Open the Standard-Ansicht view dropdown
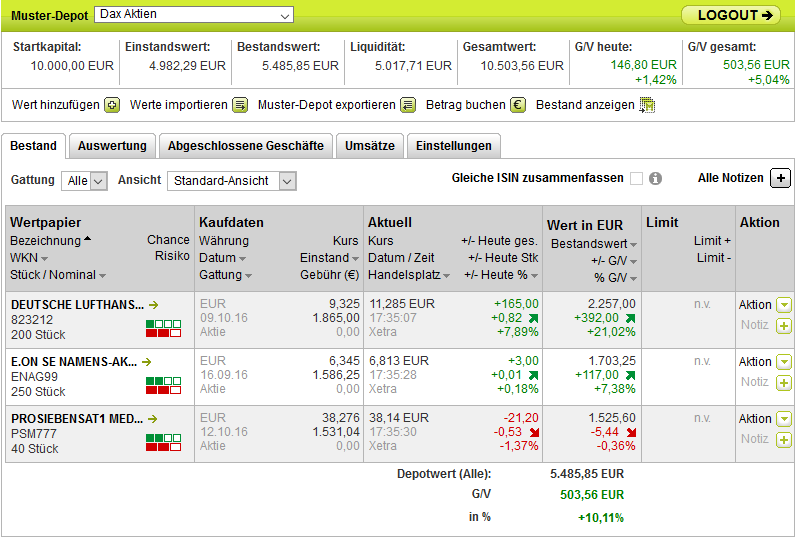Viewport: 797px width, 540px height. 232,181
